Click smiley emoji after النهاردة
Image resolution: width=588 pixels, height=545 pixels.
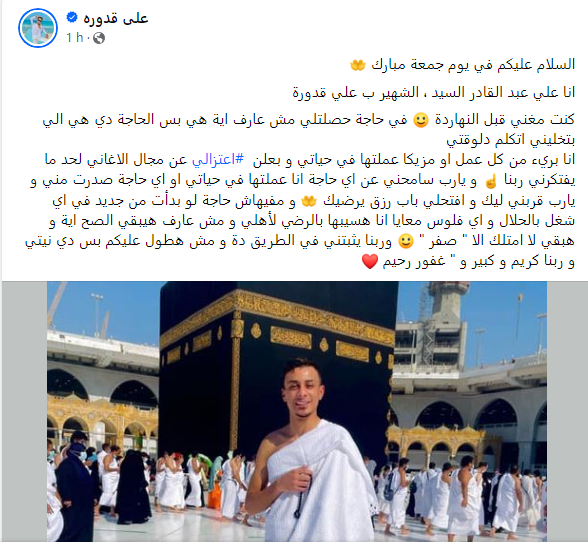pyautogui.click(x=421, y=120)
